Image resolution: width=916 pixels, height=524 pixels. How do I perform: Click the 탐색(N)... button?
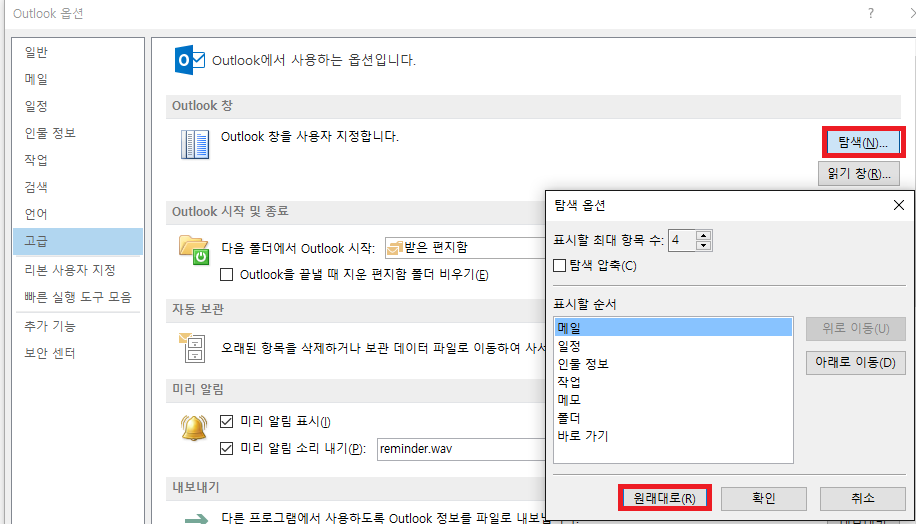point(863,143)
